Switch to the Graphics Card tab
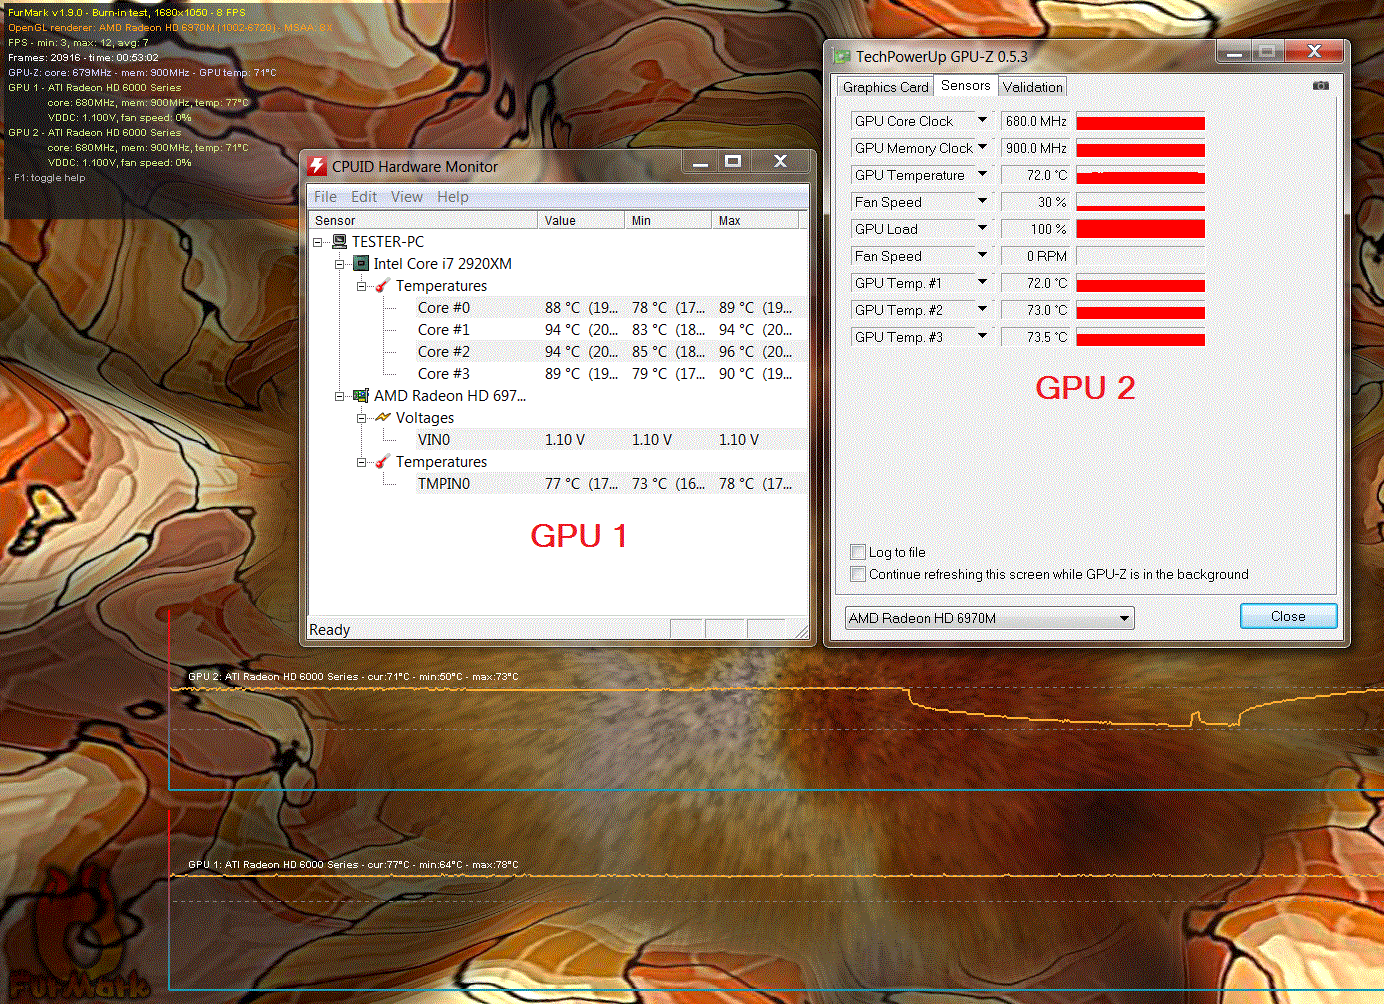The height and width of the screenshot is (1005, 1384). pyautogui.click(x=885, y=87)
